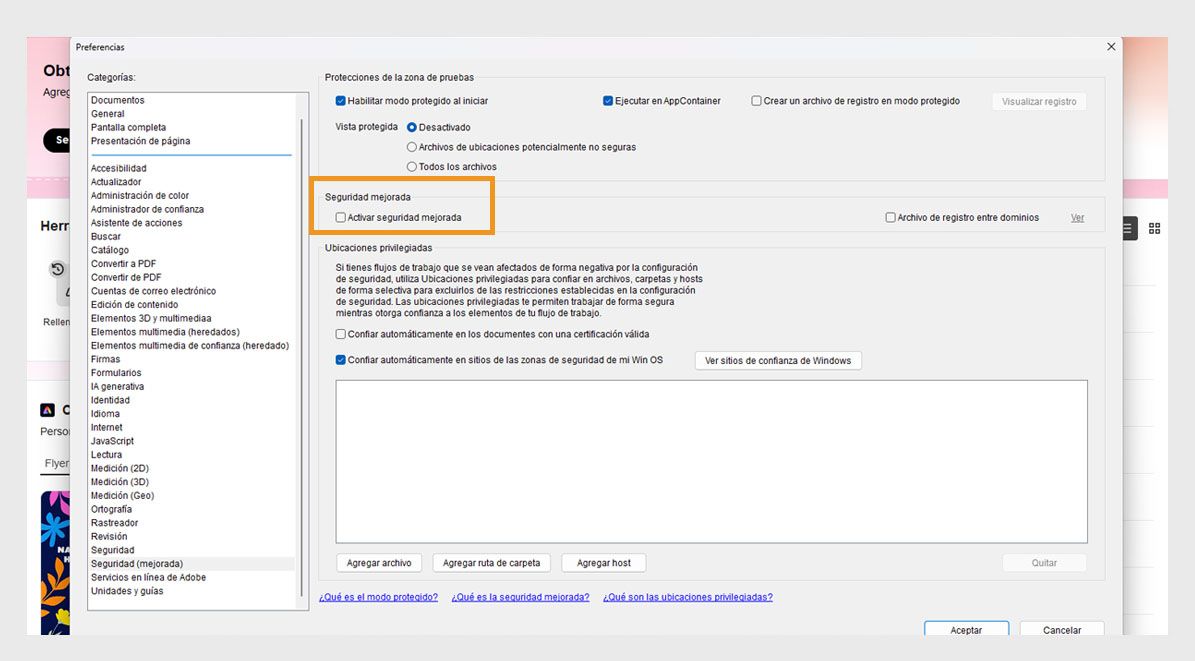Select Elementos 3D y multimediaa category
This screenshot has height=661, width=1195.
click(x=151, y=319)
